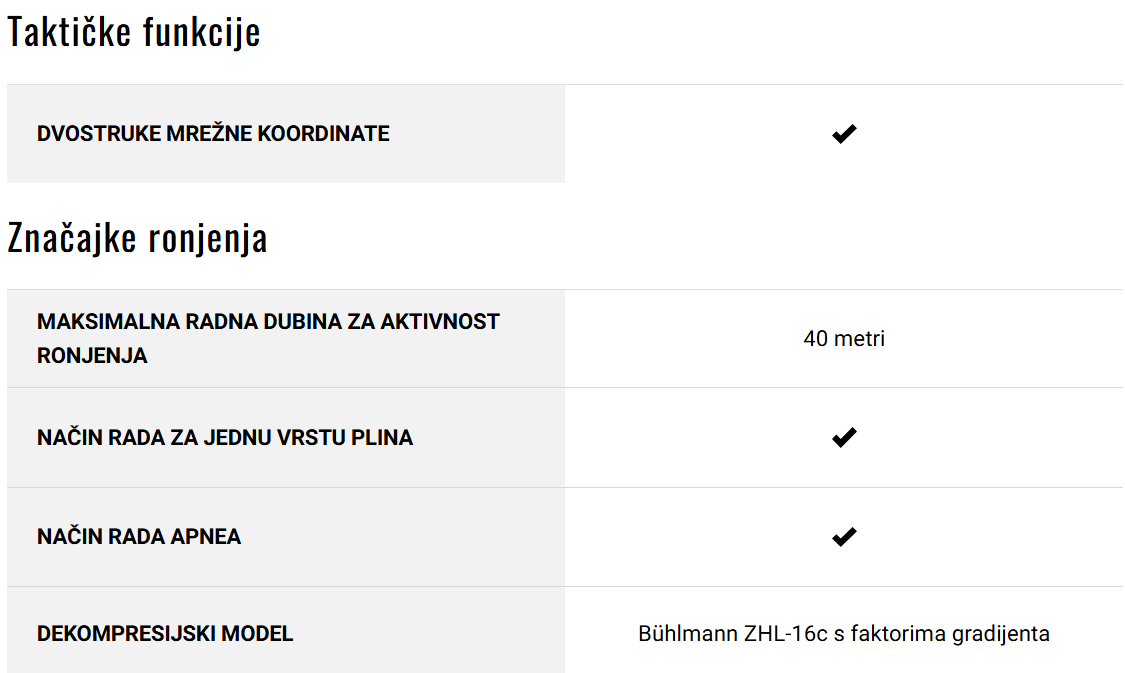The width and height of the screenshot is (1125, 673).
Task: Click the Bühlmann ZHL-16c s faktorima gradijenta text
Action: pos(844,634)
